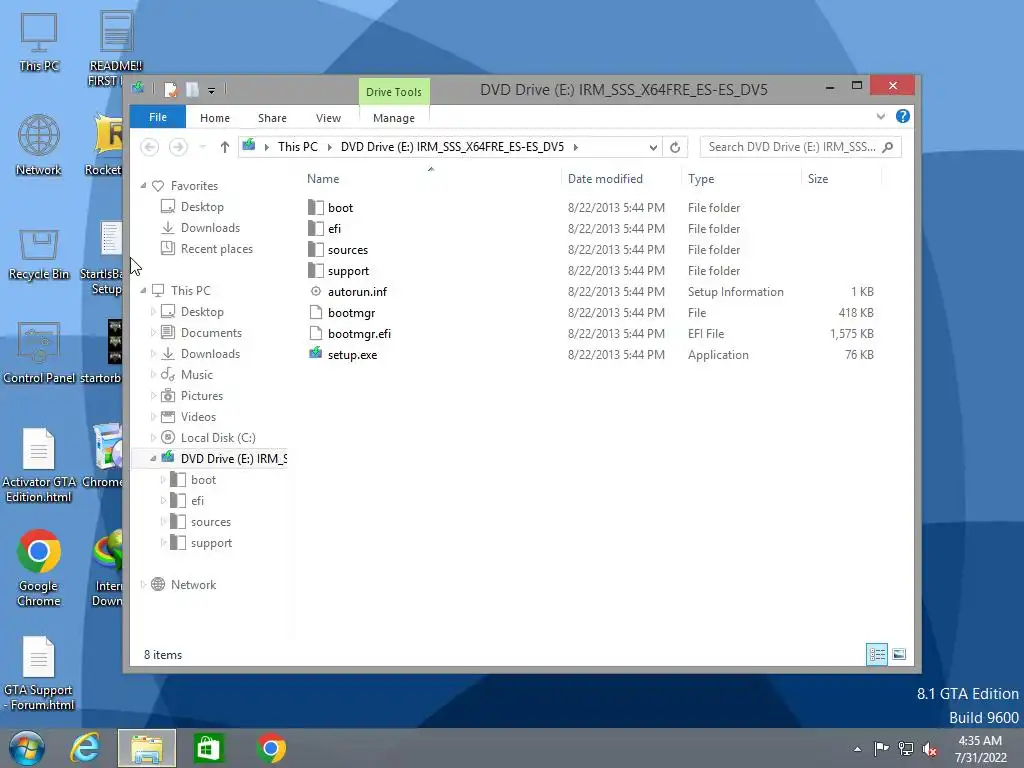This screenshot has width=1024, height=768.
Task: Select GTA Support Forum.html desktop file
Action: (39, 673)
